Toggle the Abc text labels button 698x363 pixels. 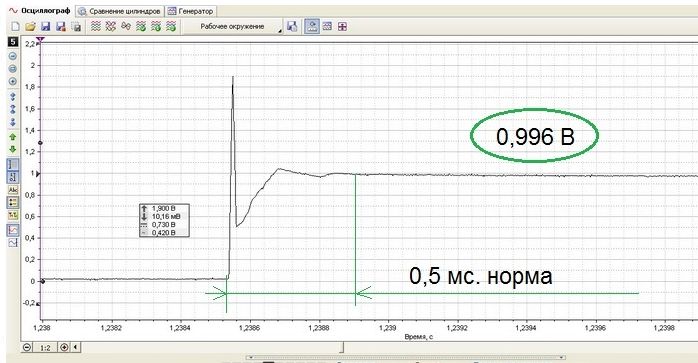click(x=13, y=190)
